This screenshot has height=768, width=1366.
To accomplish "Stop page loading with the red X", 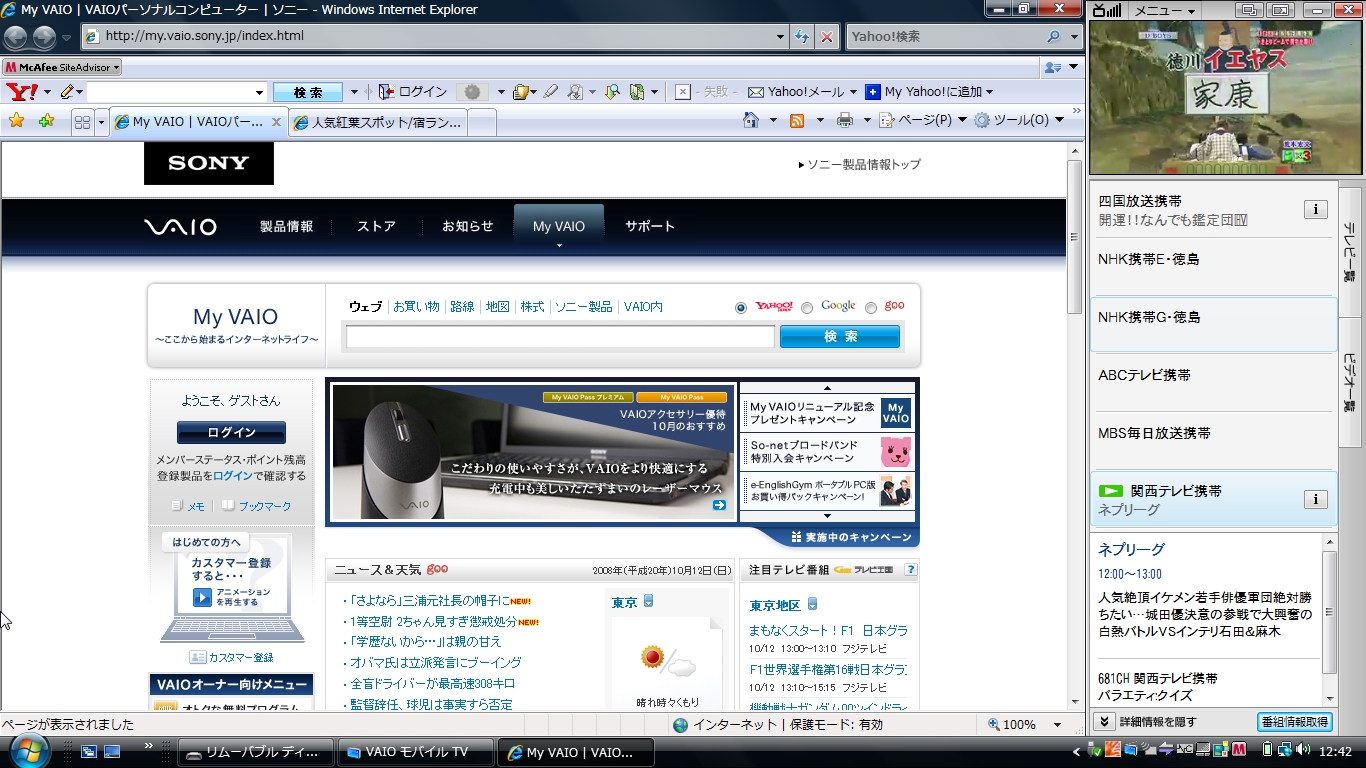I will coord(827,37).
